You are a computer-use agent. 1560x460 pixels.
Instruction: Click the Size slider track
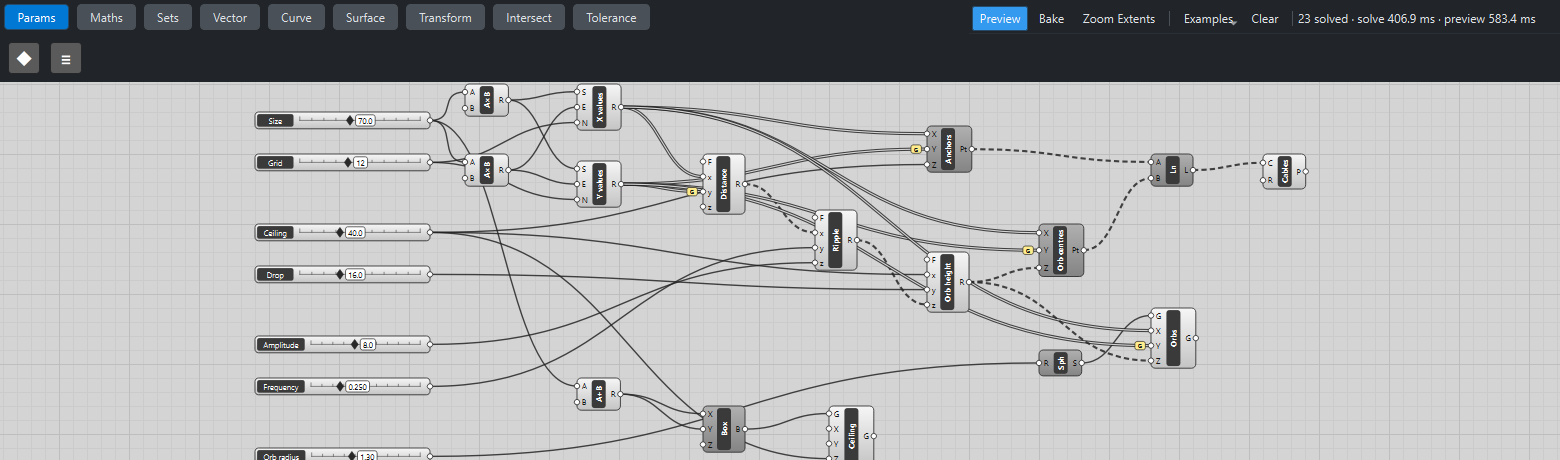coord(360,120)
